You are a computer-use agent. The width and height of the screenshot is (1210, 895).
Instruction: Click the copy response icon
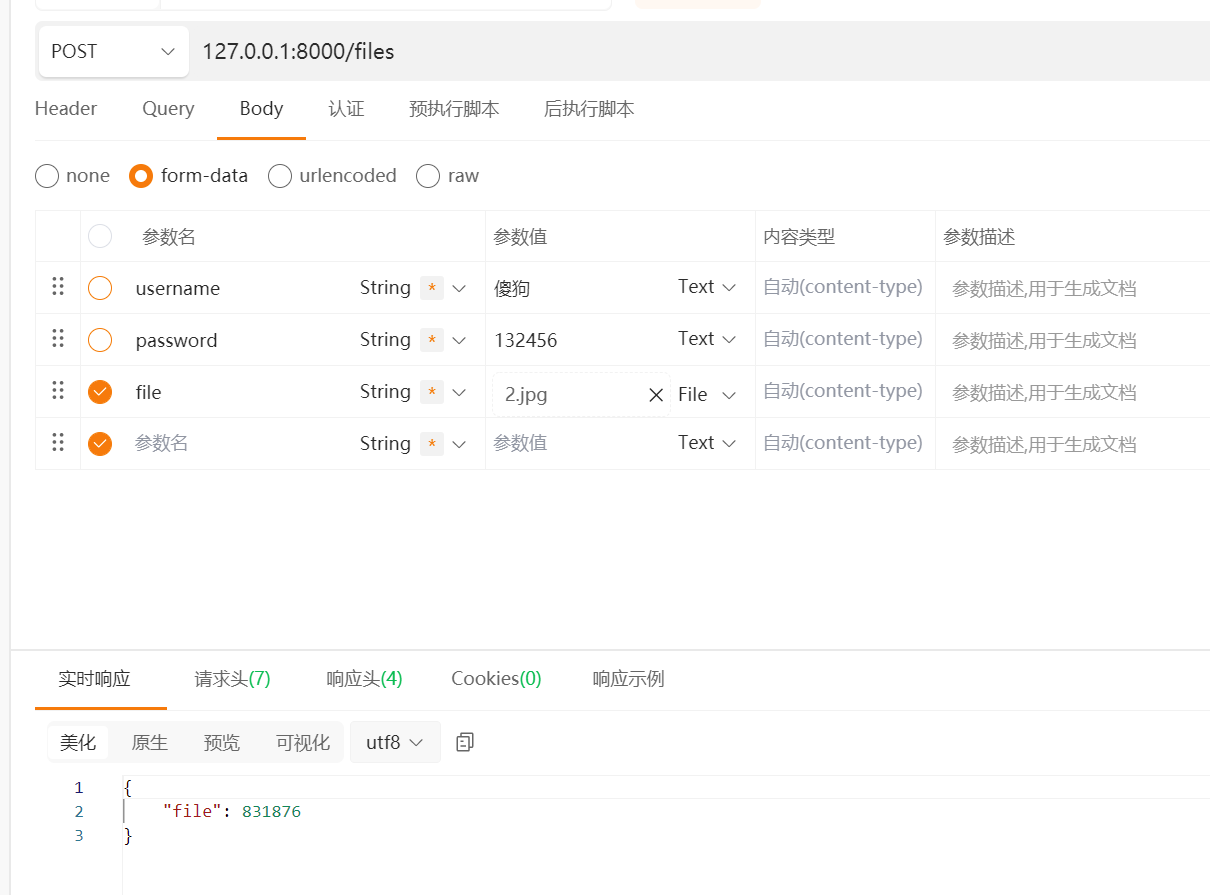click(464, 742)
